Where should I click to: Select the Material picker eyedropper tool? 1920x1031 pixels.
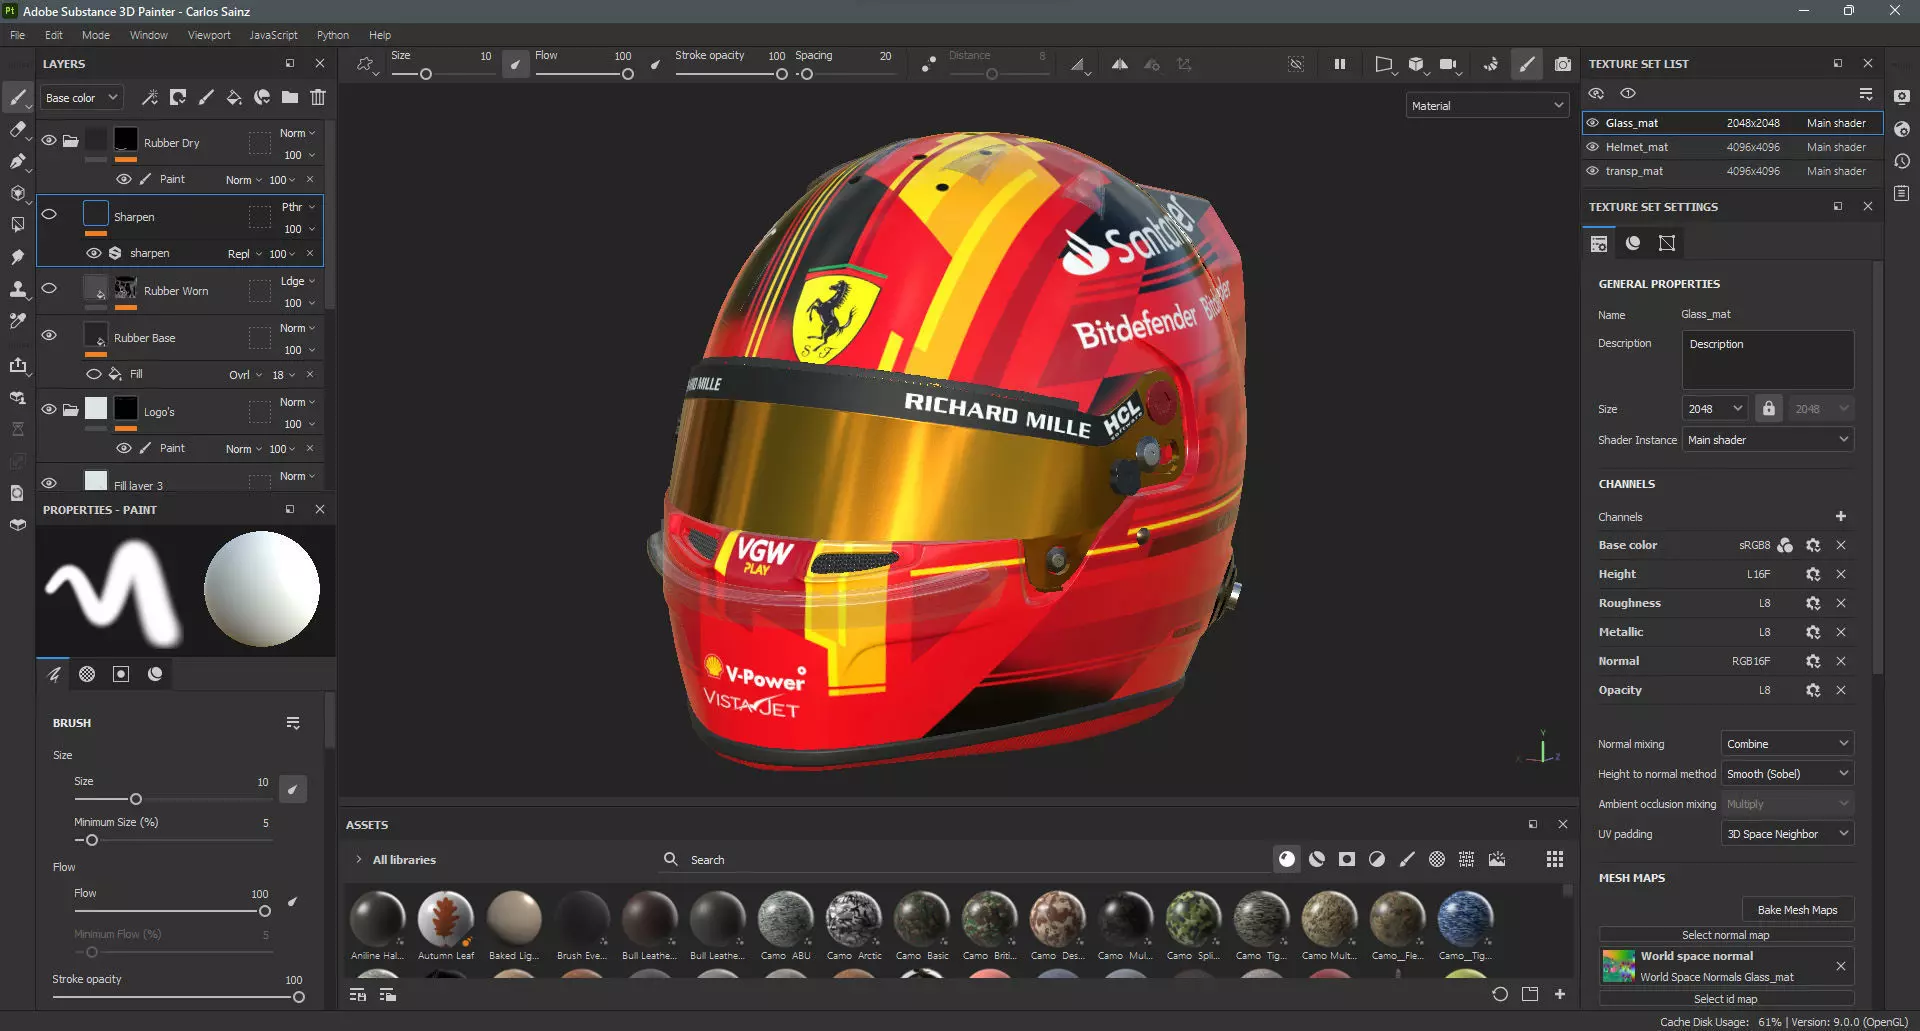[18, 321]
